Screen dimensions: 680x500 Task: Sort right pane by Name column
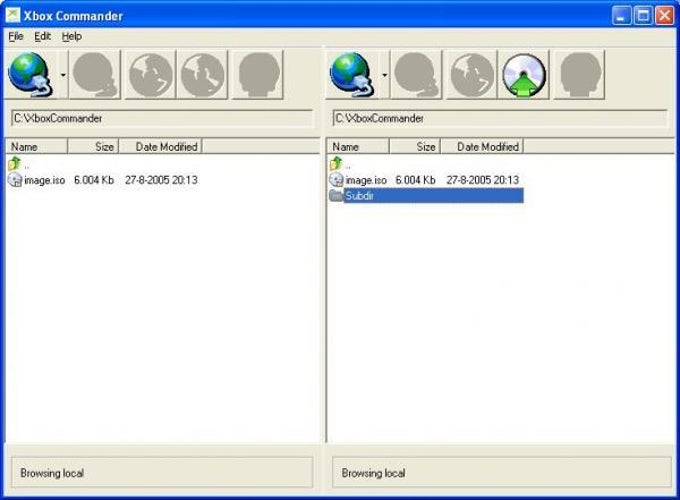(x=358, y=147)
